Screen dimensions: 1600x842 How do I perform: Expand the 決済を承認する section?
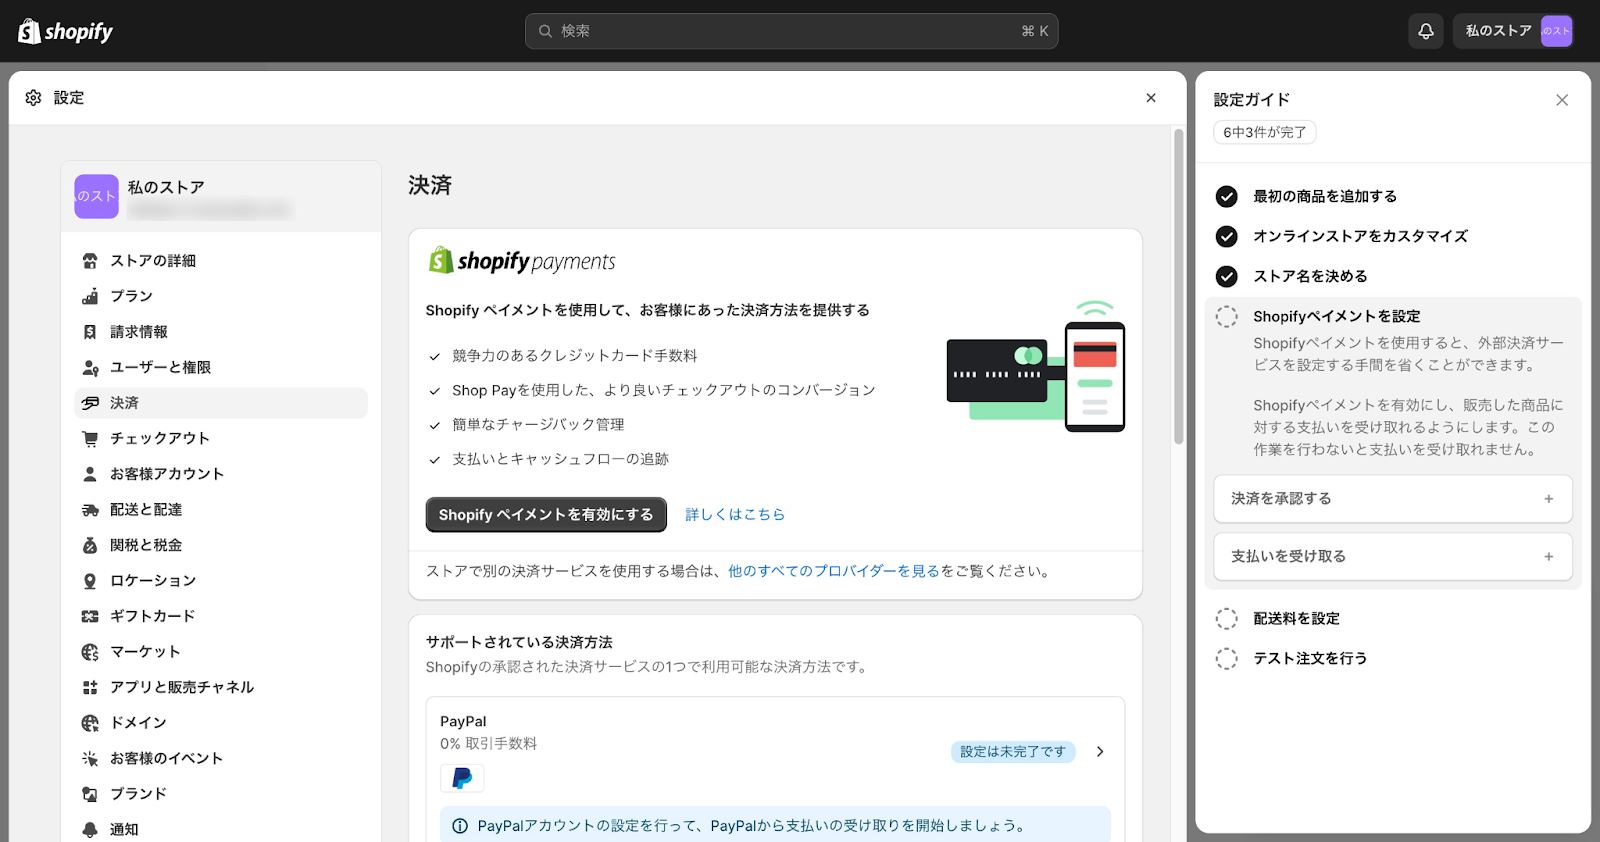pyautogui.click(x=1393, y=499)
